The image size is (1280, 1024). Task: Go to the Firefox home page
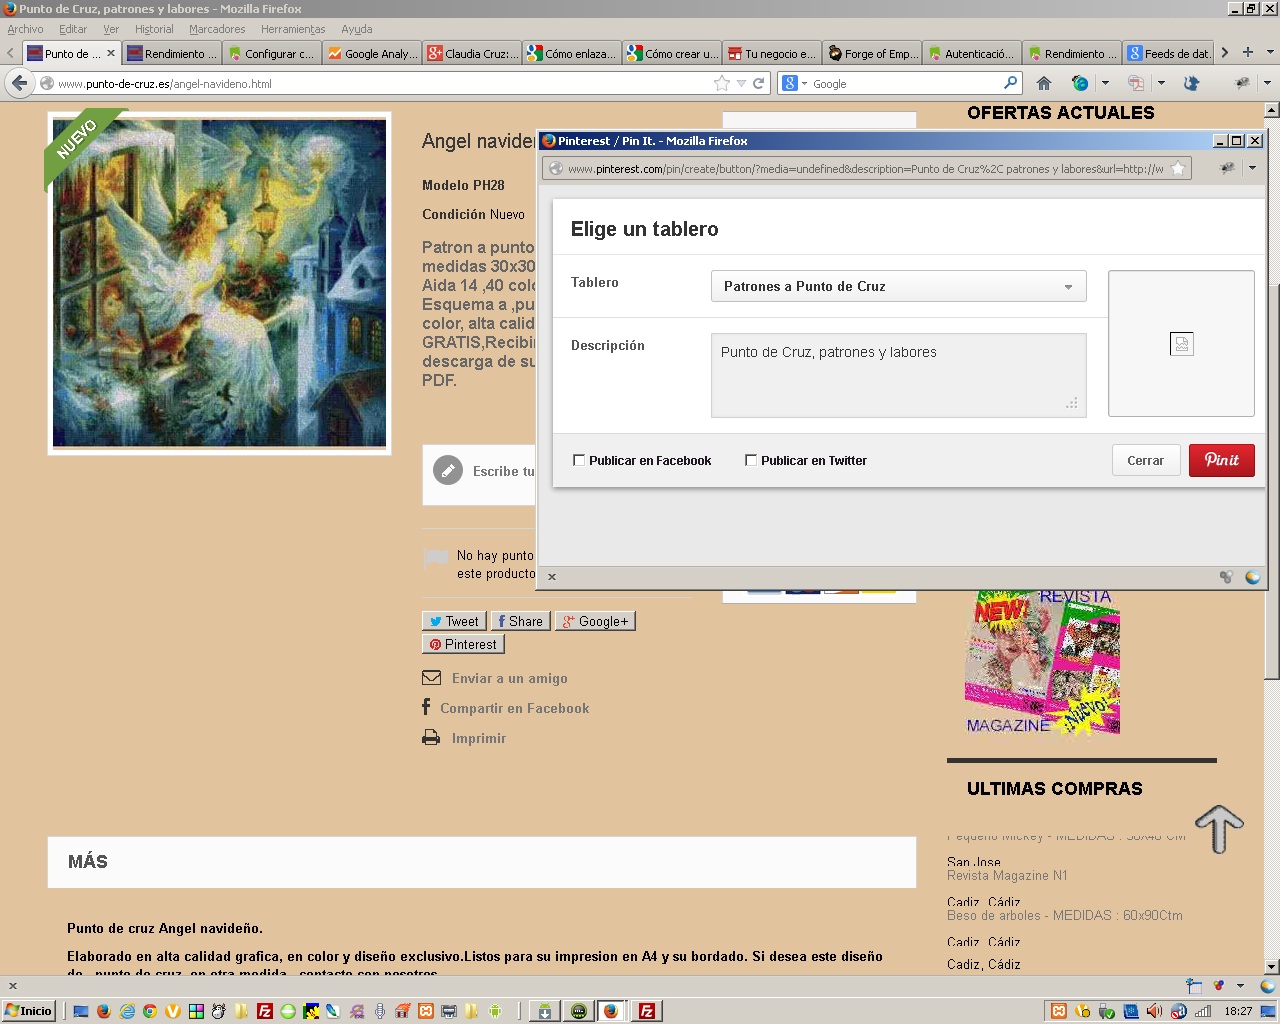click(1044, 84)
